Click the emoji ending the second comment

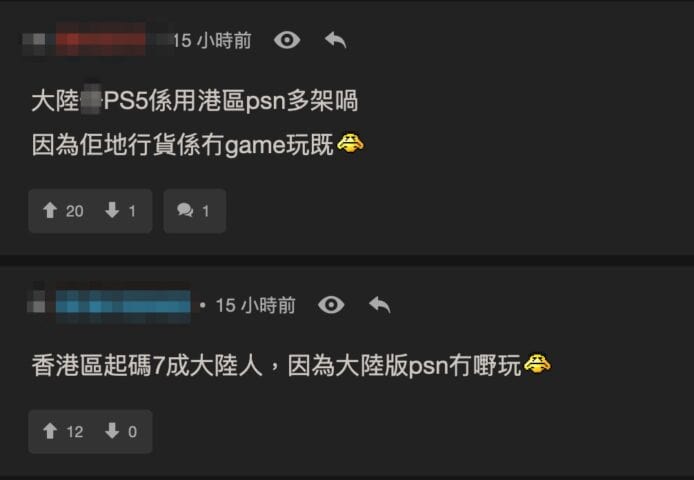pos(537,364)
